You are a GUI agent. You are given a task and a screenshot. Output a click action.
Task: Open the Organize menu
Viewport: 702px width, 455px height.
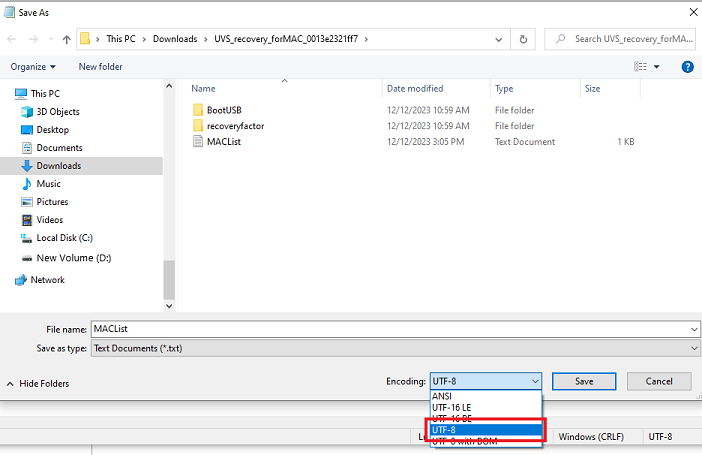33,67
